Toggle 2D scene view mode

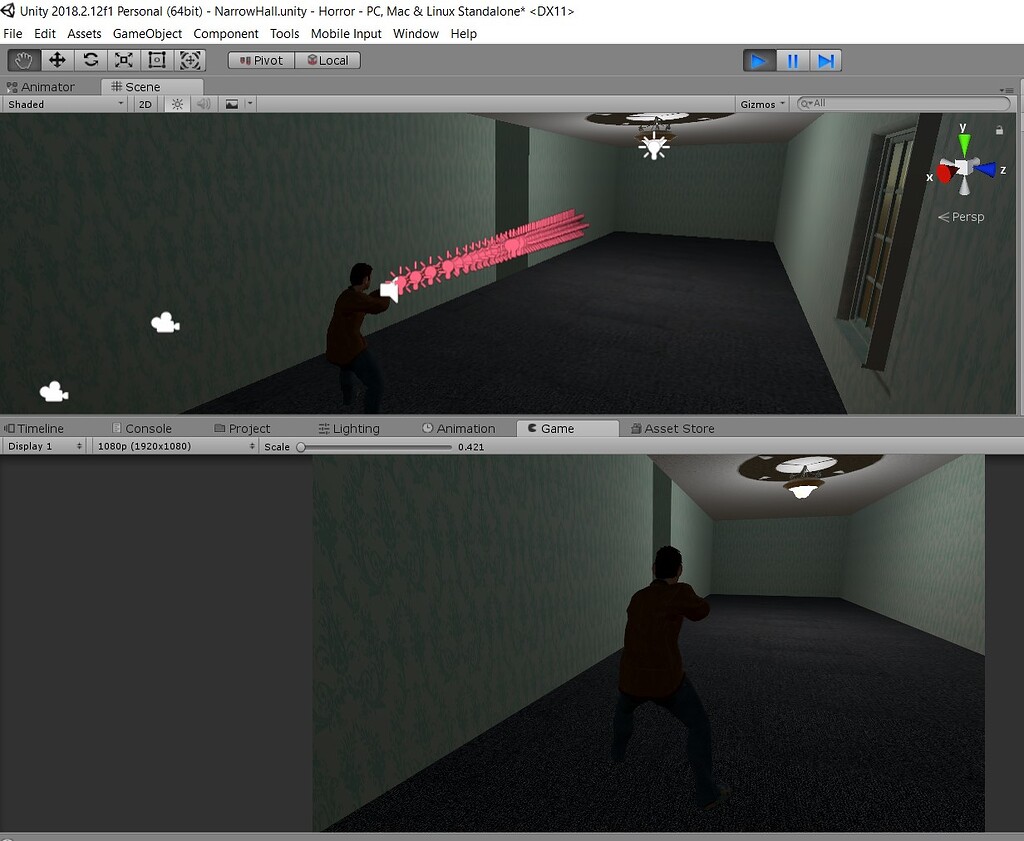144,103
